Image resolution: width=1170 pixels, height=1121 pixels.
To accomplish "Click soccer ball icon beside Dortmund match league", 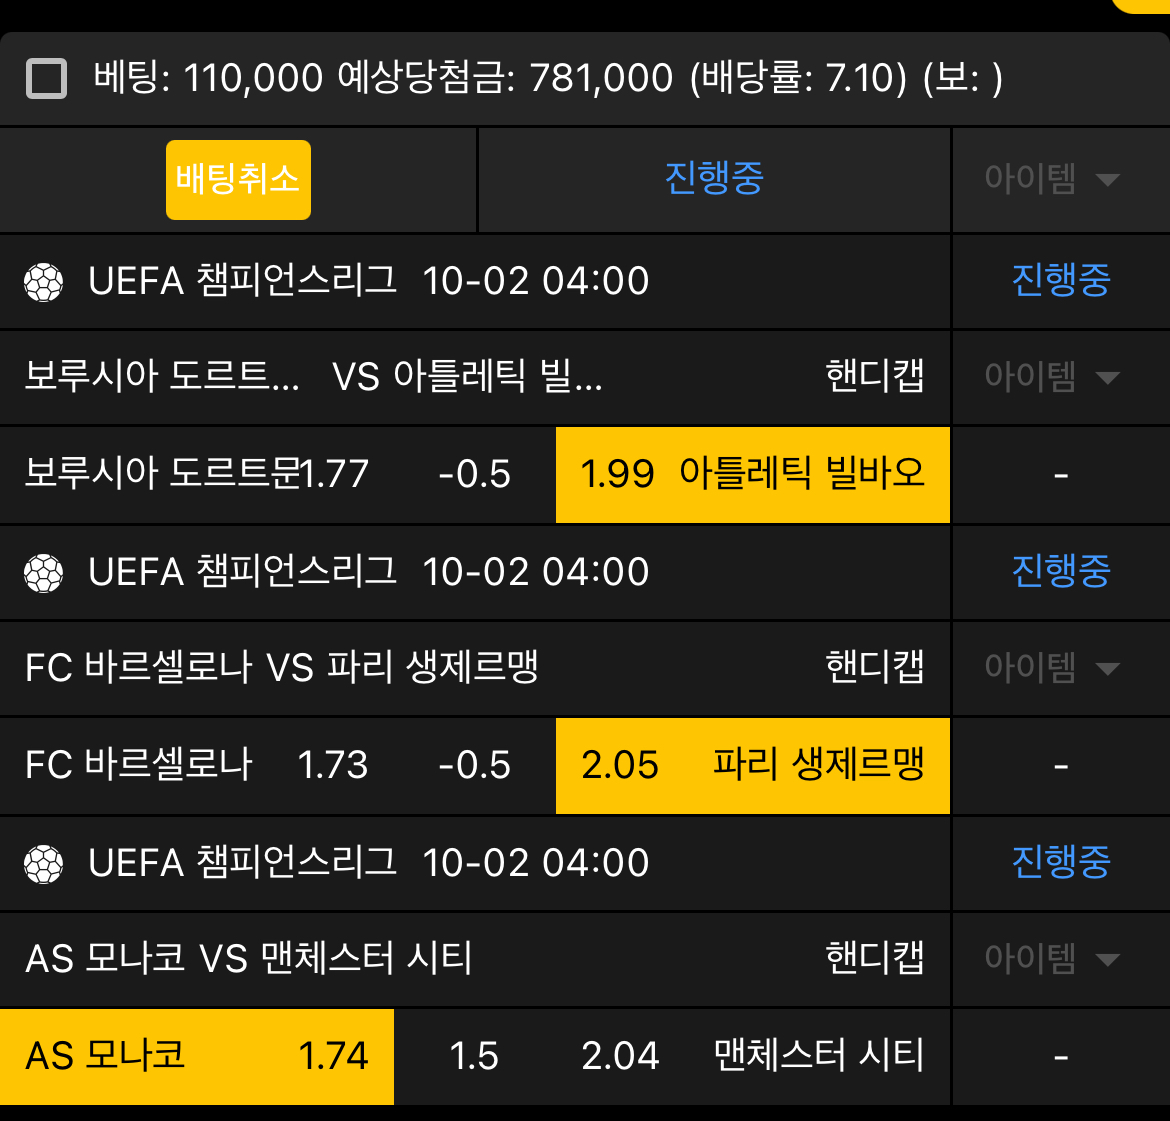I will tap(44, 283).
